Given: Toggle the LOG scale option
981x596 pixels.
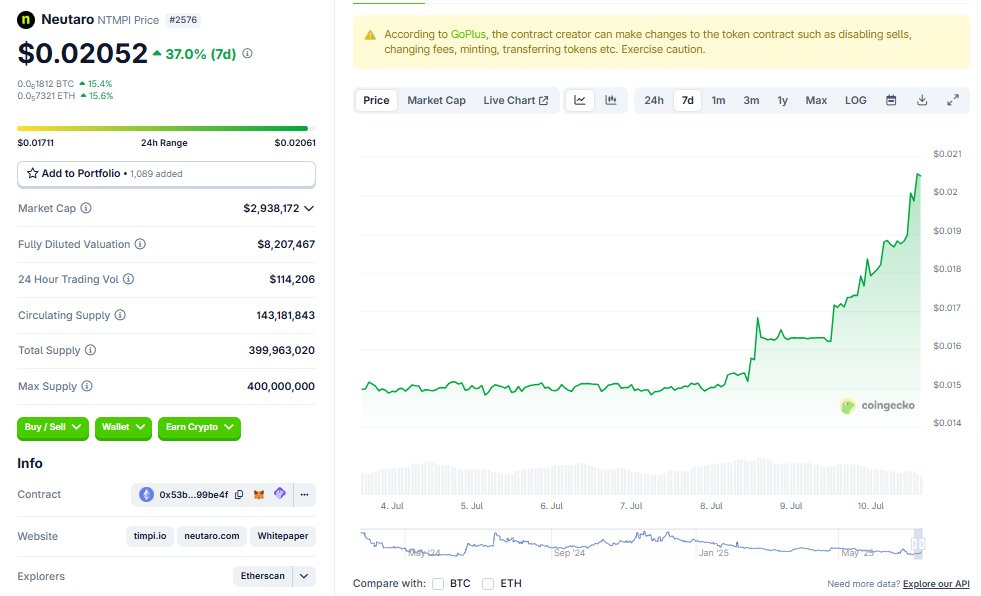Looking at the screenshot, I should point(855,100).
